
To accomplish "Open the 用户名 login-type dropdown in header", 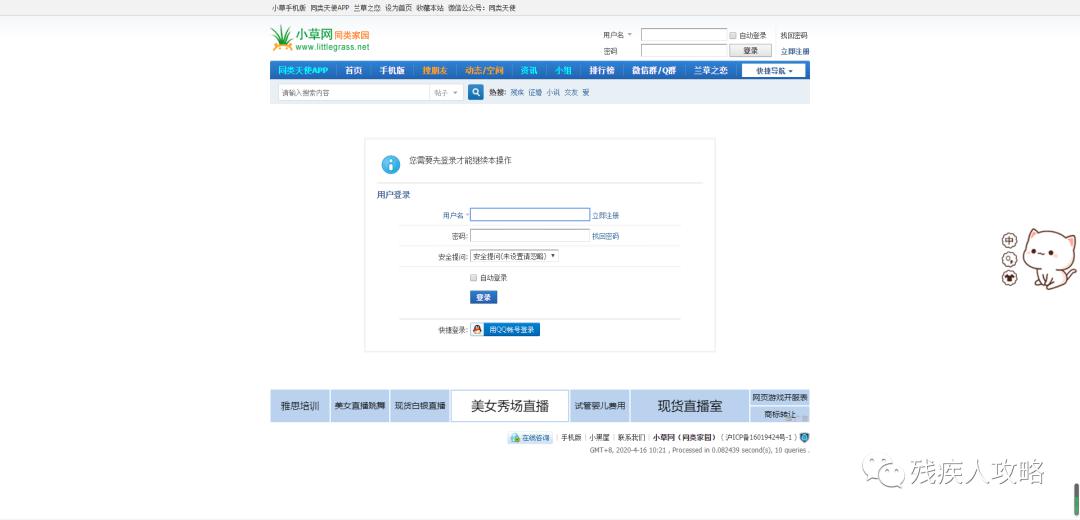I will (x=617, y=35).
